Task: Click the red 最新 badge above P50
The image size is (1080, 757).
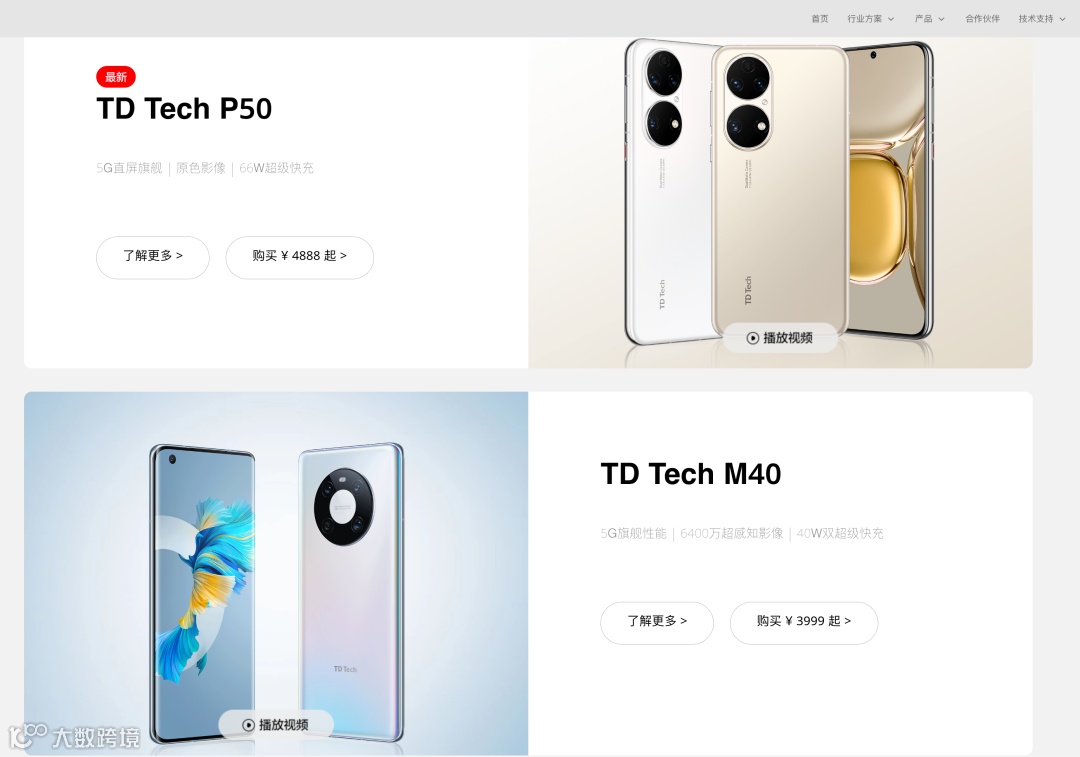Action: 116,77
